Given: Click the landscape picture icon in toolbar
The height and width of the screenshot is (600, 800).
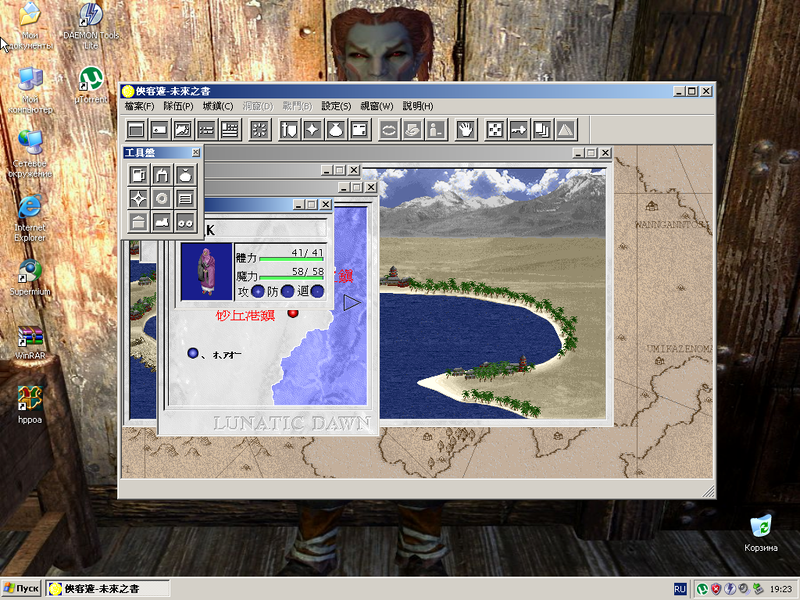Looking at the screenshot, I should pyautogui.click(x=183, y=130).
